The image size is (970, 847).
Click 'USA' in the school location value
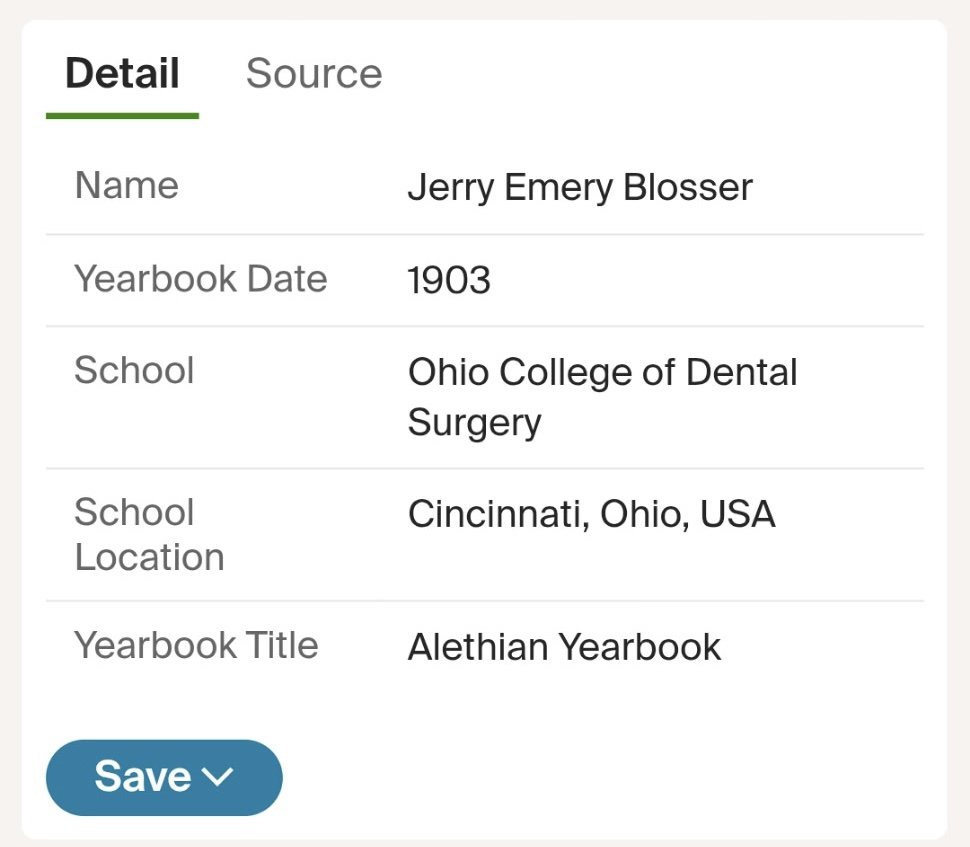click(x=737, y=515)
